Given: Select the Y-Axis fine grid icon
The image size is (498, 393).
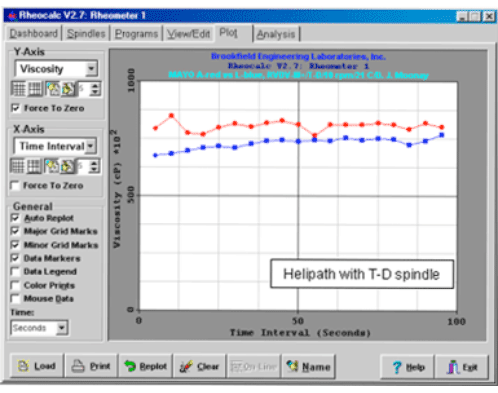Looking at the screenshot, I should coord(19,89).
